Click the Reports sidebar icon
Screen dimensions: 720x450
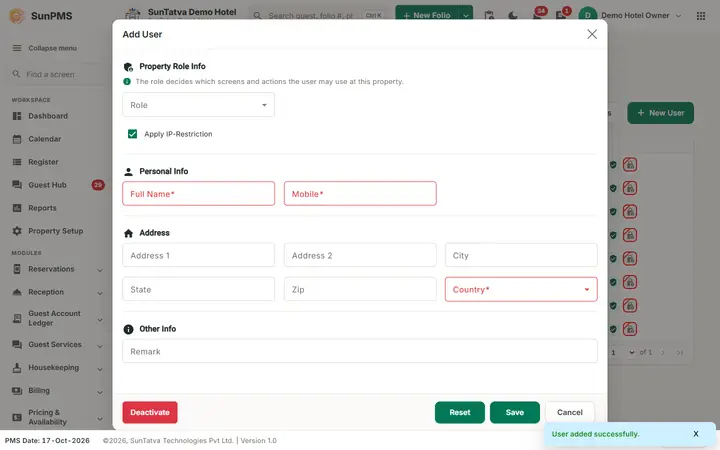(17, 208)
